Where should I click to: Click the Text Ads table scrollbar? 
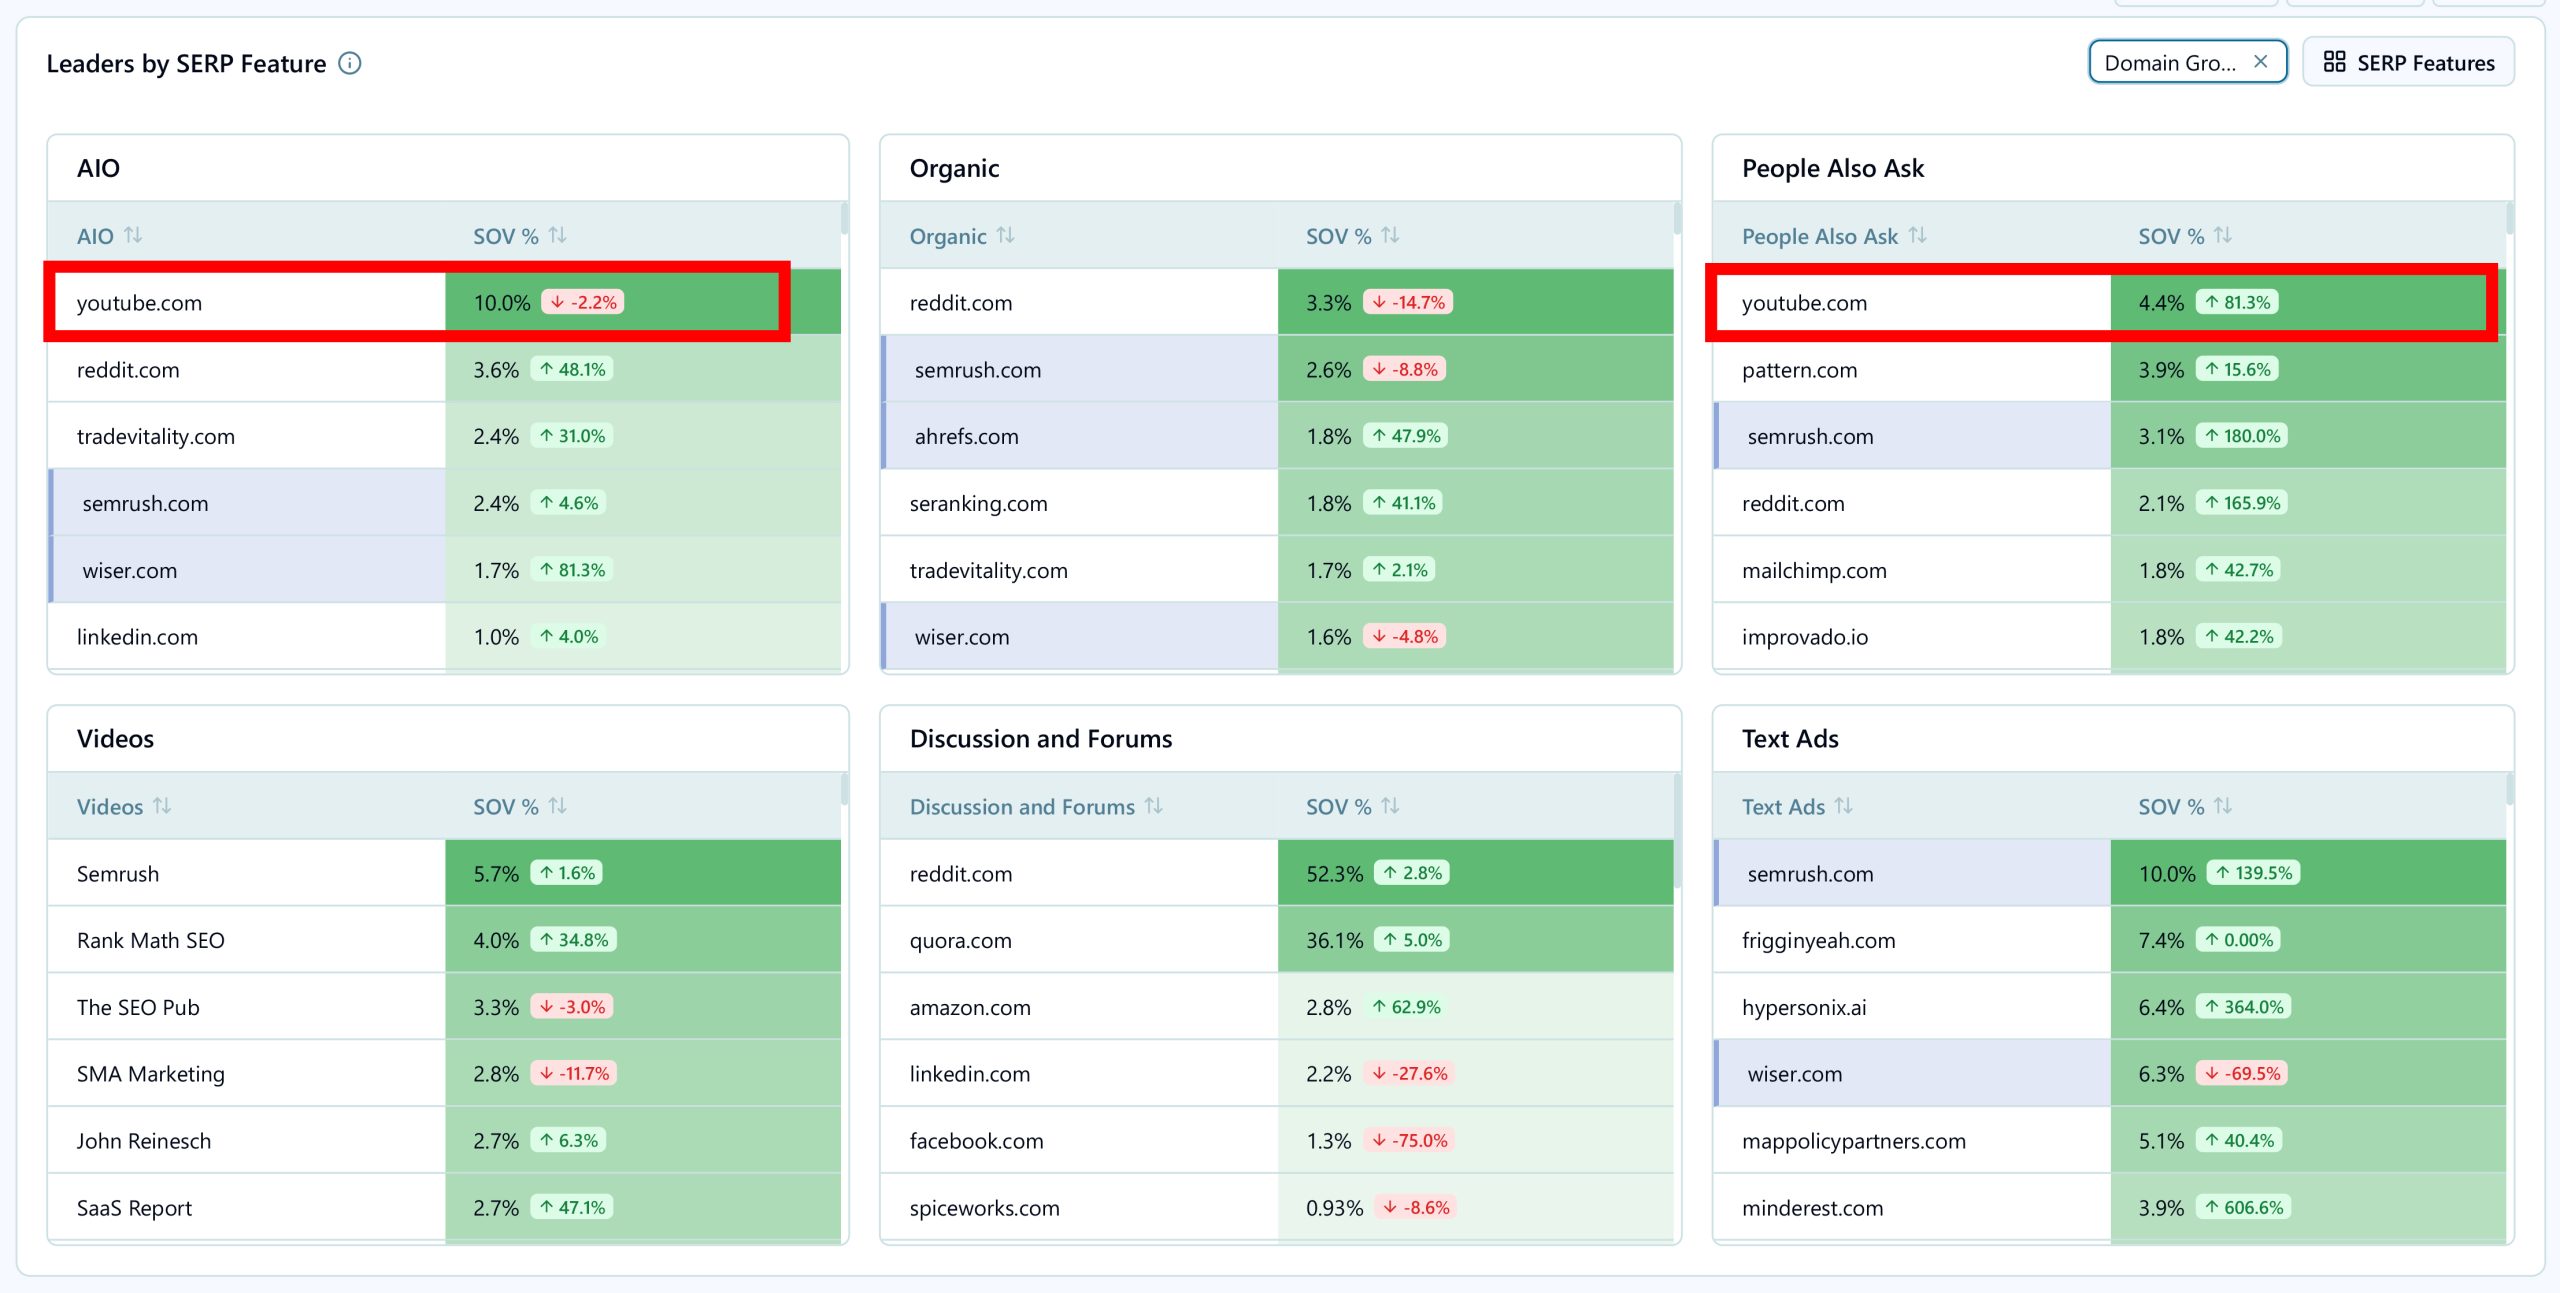(x=2510, y=788)
